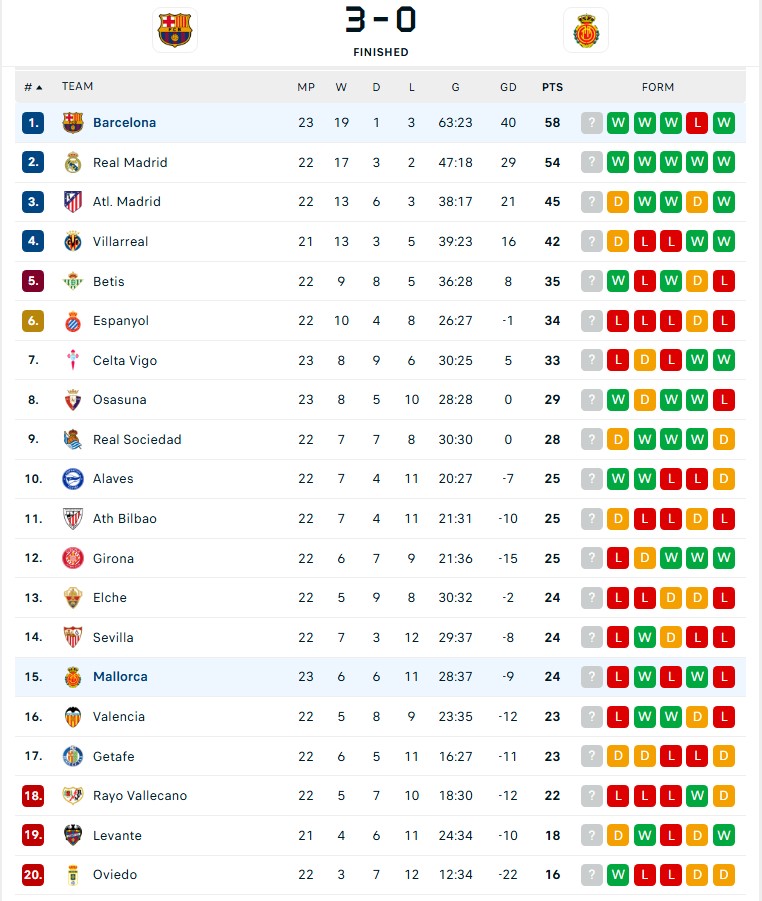Click the Celta Vigo crest icon
Viewport: 762px width, 901px height.
[73, 360]
